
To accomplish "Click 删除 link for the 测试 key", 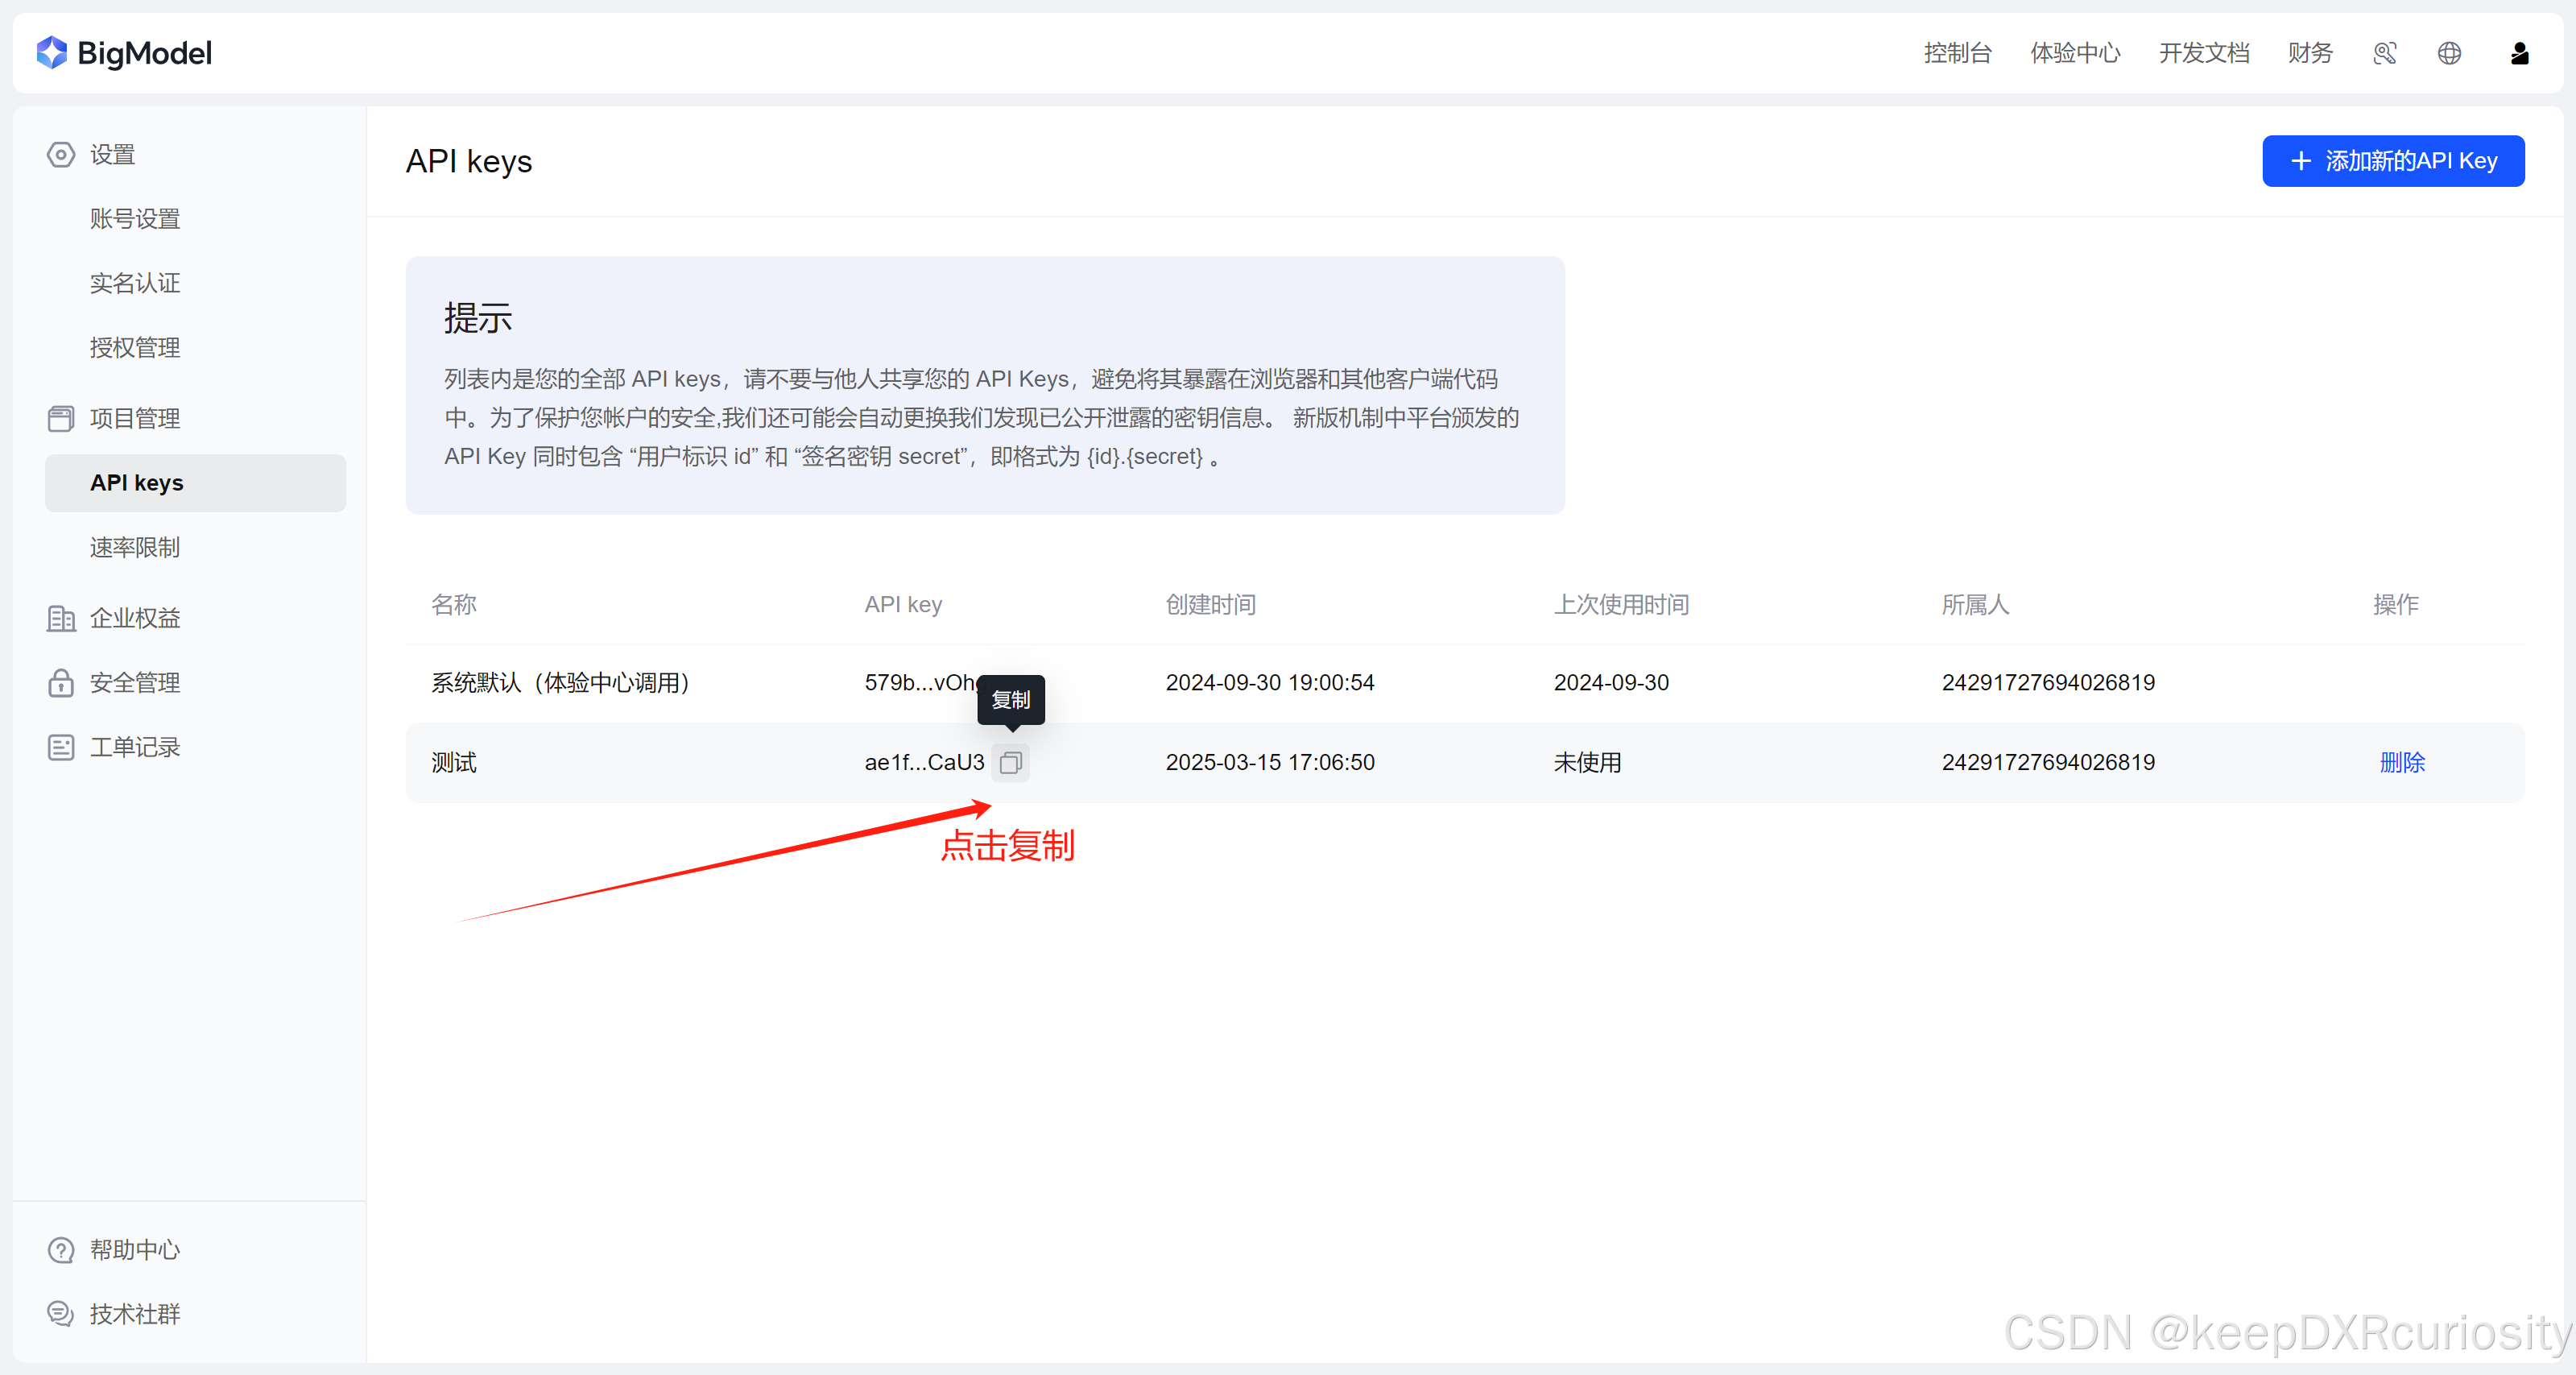I will point(2402,763).
